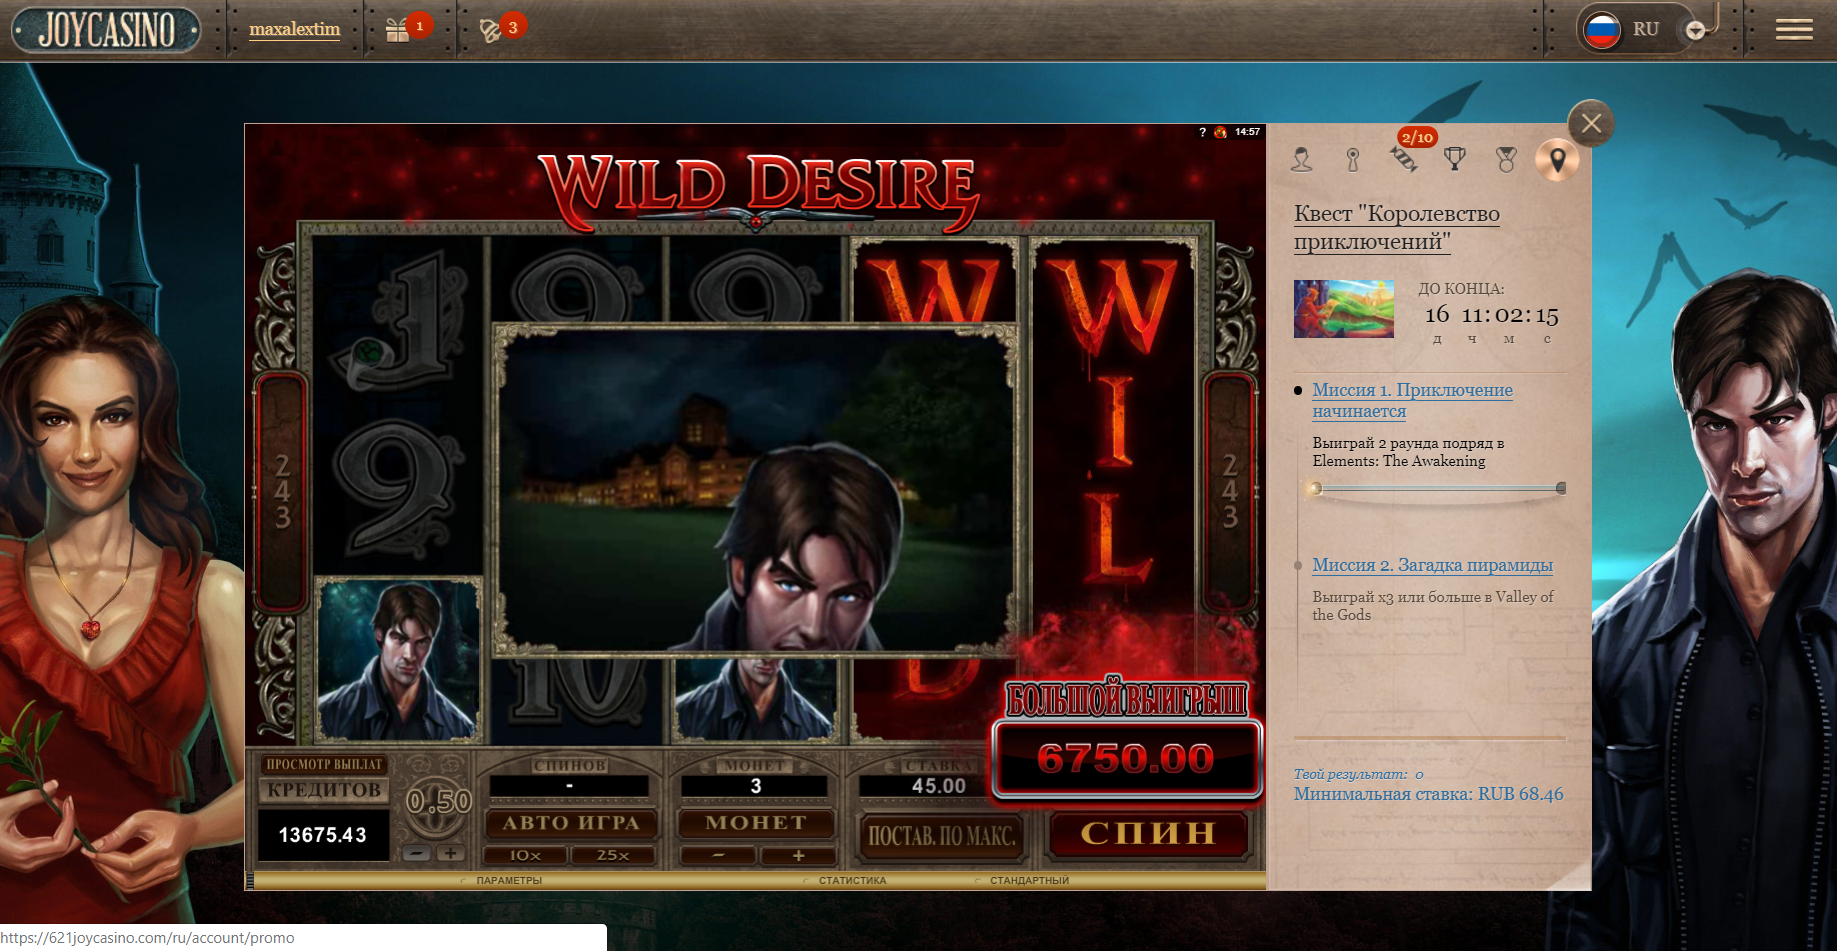Open the hamburger main menu

(x=1794, y=30)
